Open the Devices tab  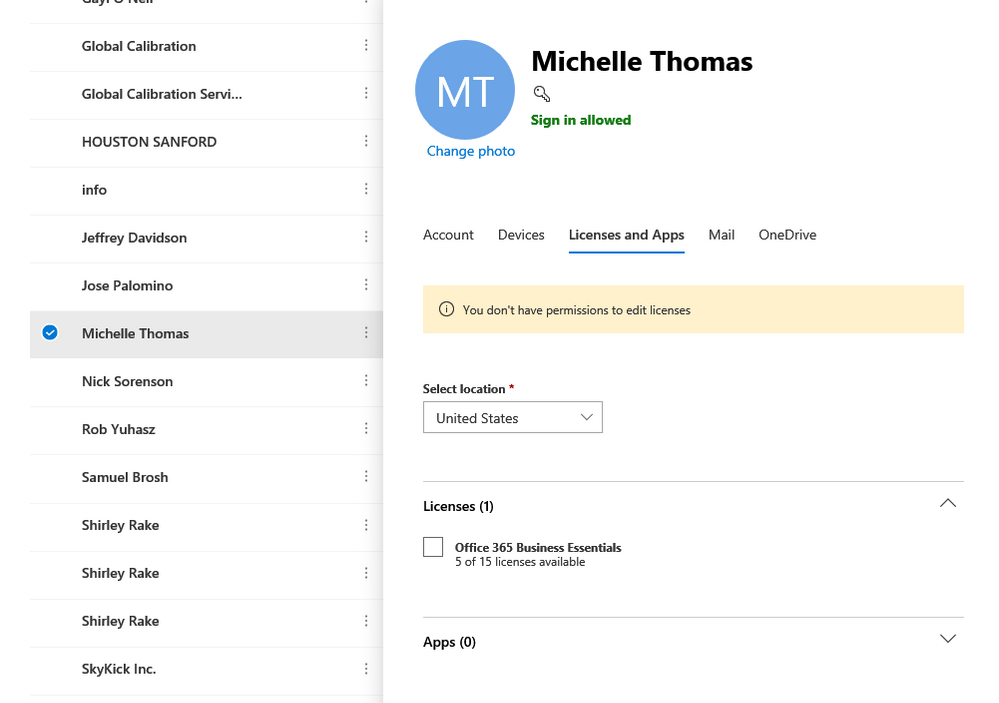(x=521, y=235)
